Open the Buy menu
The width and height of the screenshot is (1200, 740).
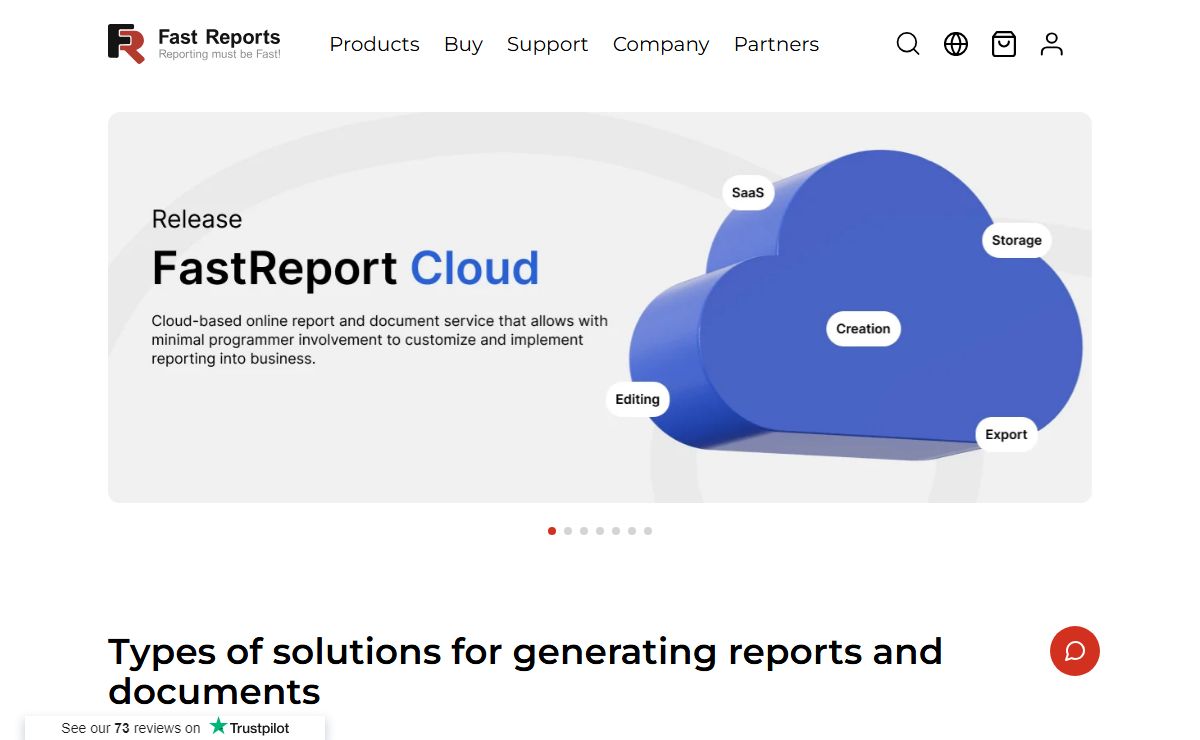click(x=463, y=44)
